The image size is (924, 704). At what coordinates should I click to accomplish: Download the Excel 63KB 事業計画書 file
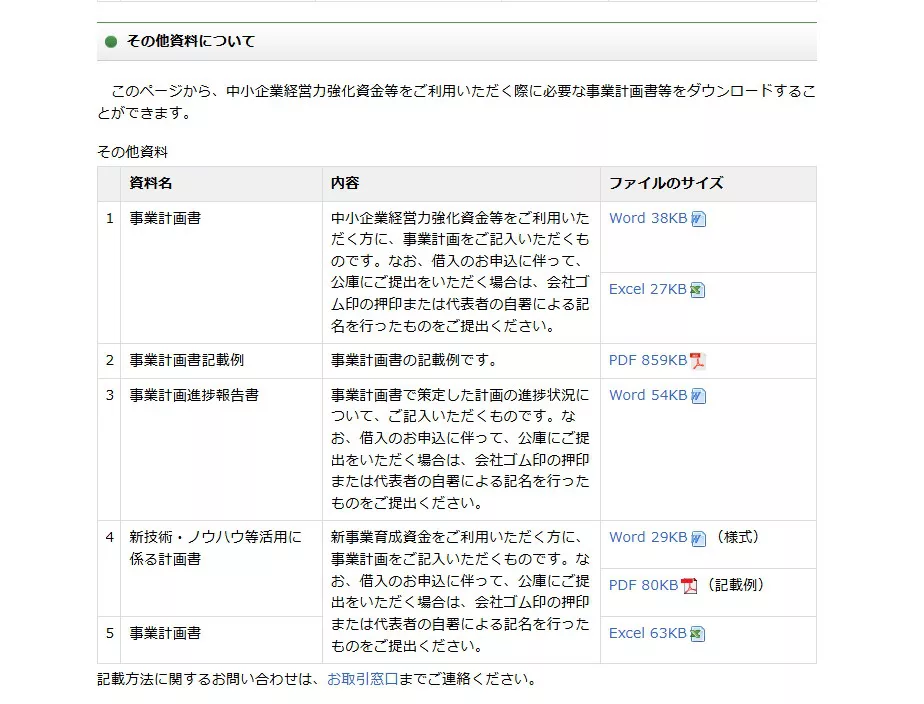[x=645, y=633]
